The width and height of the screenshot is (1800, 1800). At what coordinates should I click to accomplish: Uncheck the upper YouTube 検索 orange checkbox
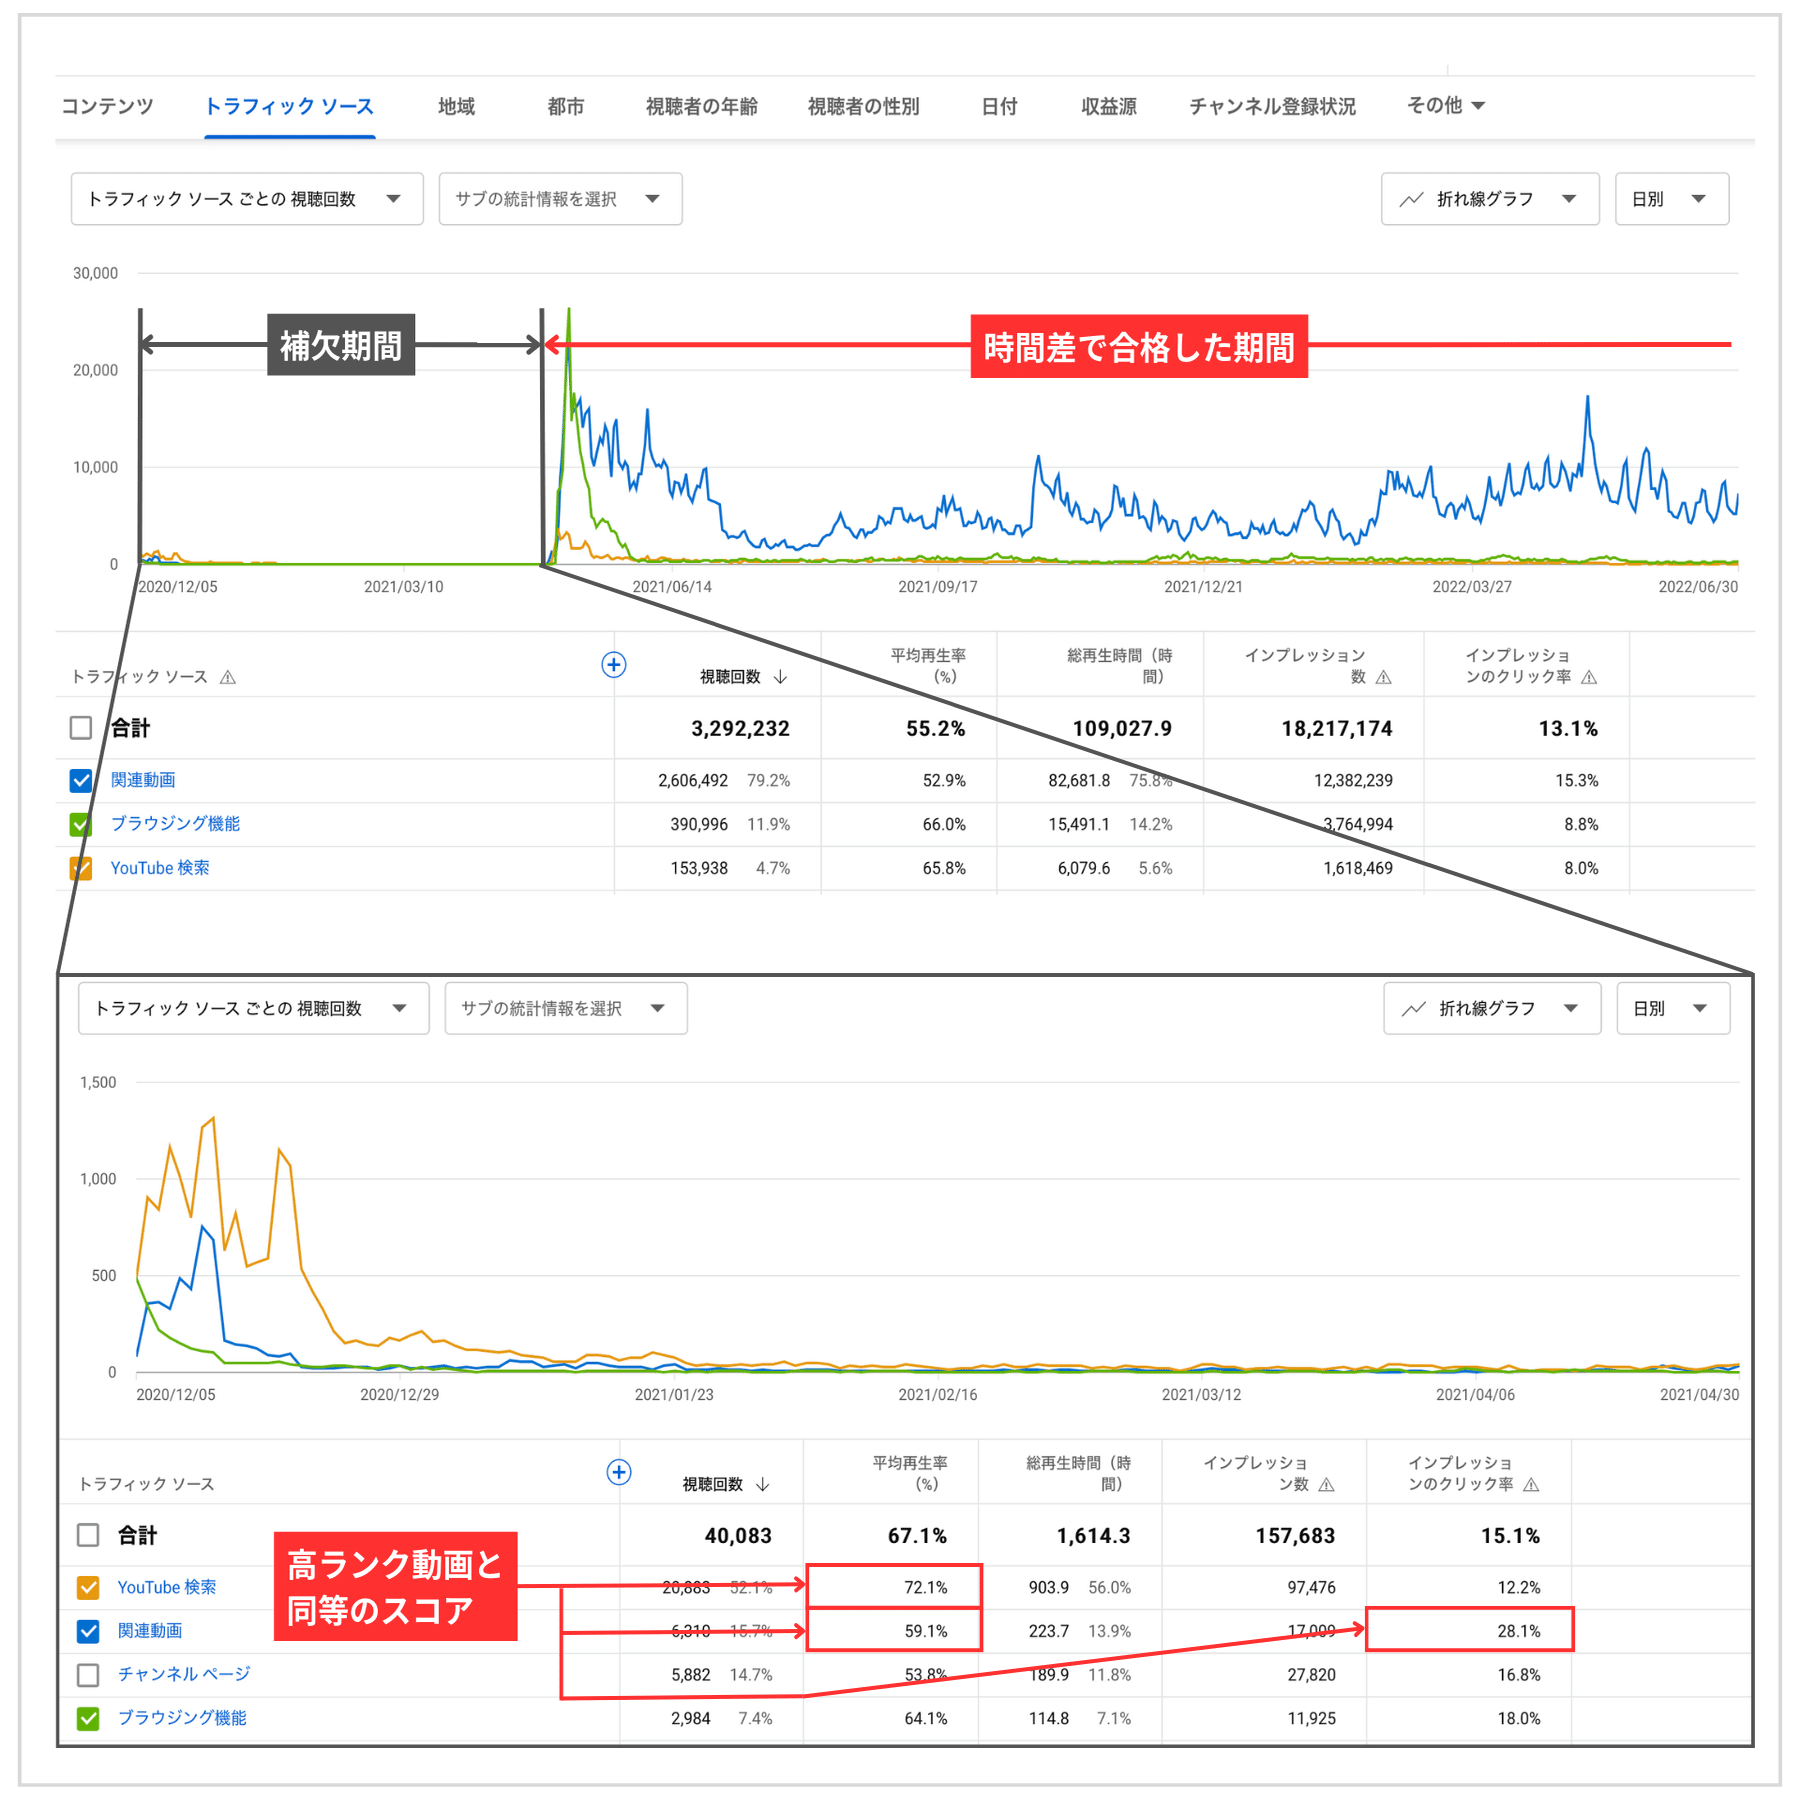point(81,868)
